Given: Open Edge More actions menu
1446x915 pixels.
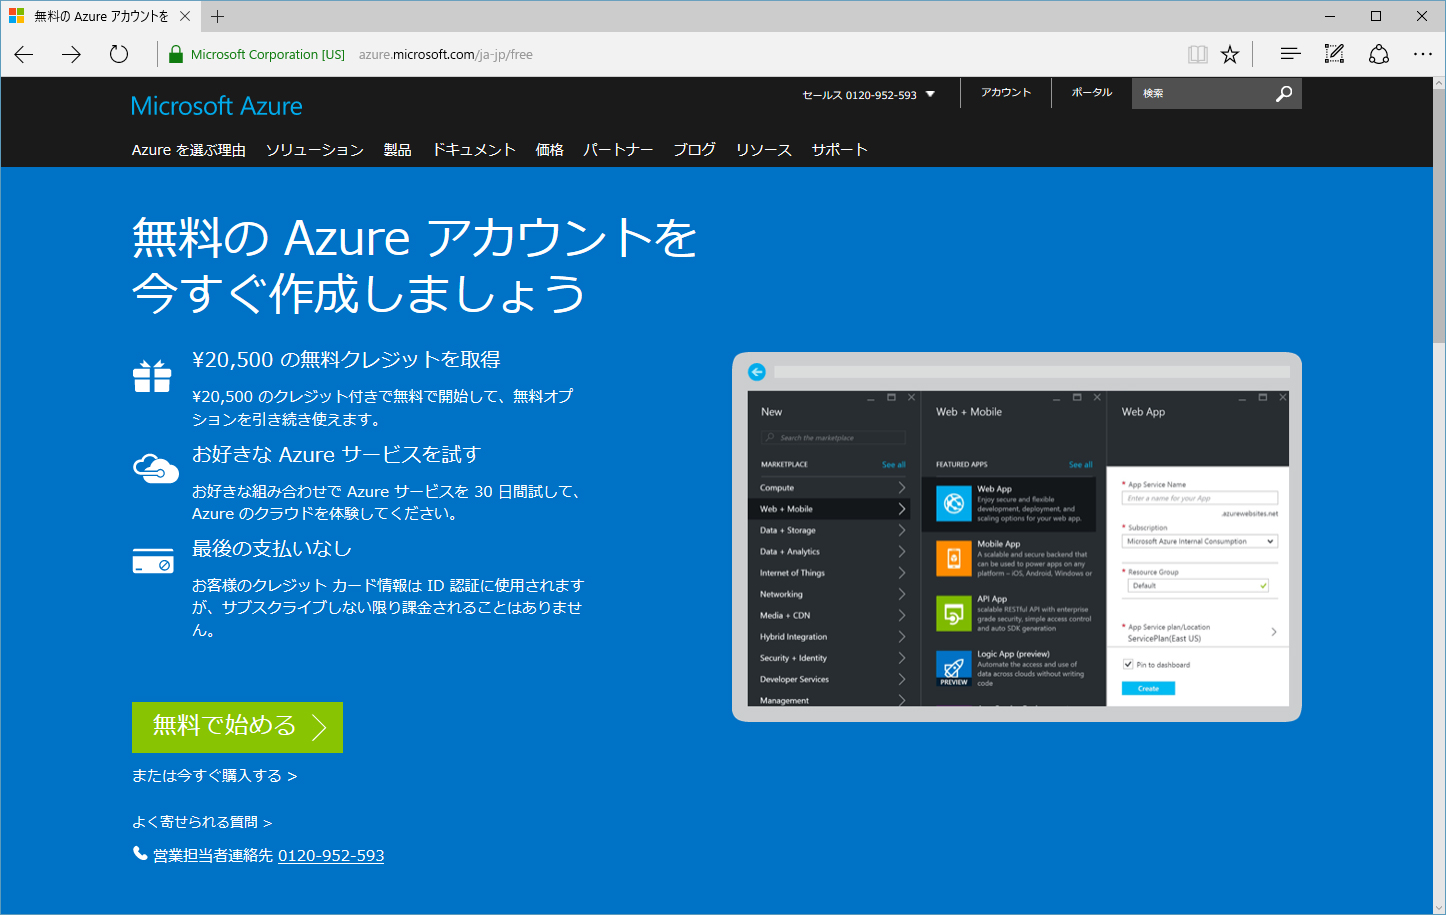Looking at the screenshot, I should (x=1423, y=54).
